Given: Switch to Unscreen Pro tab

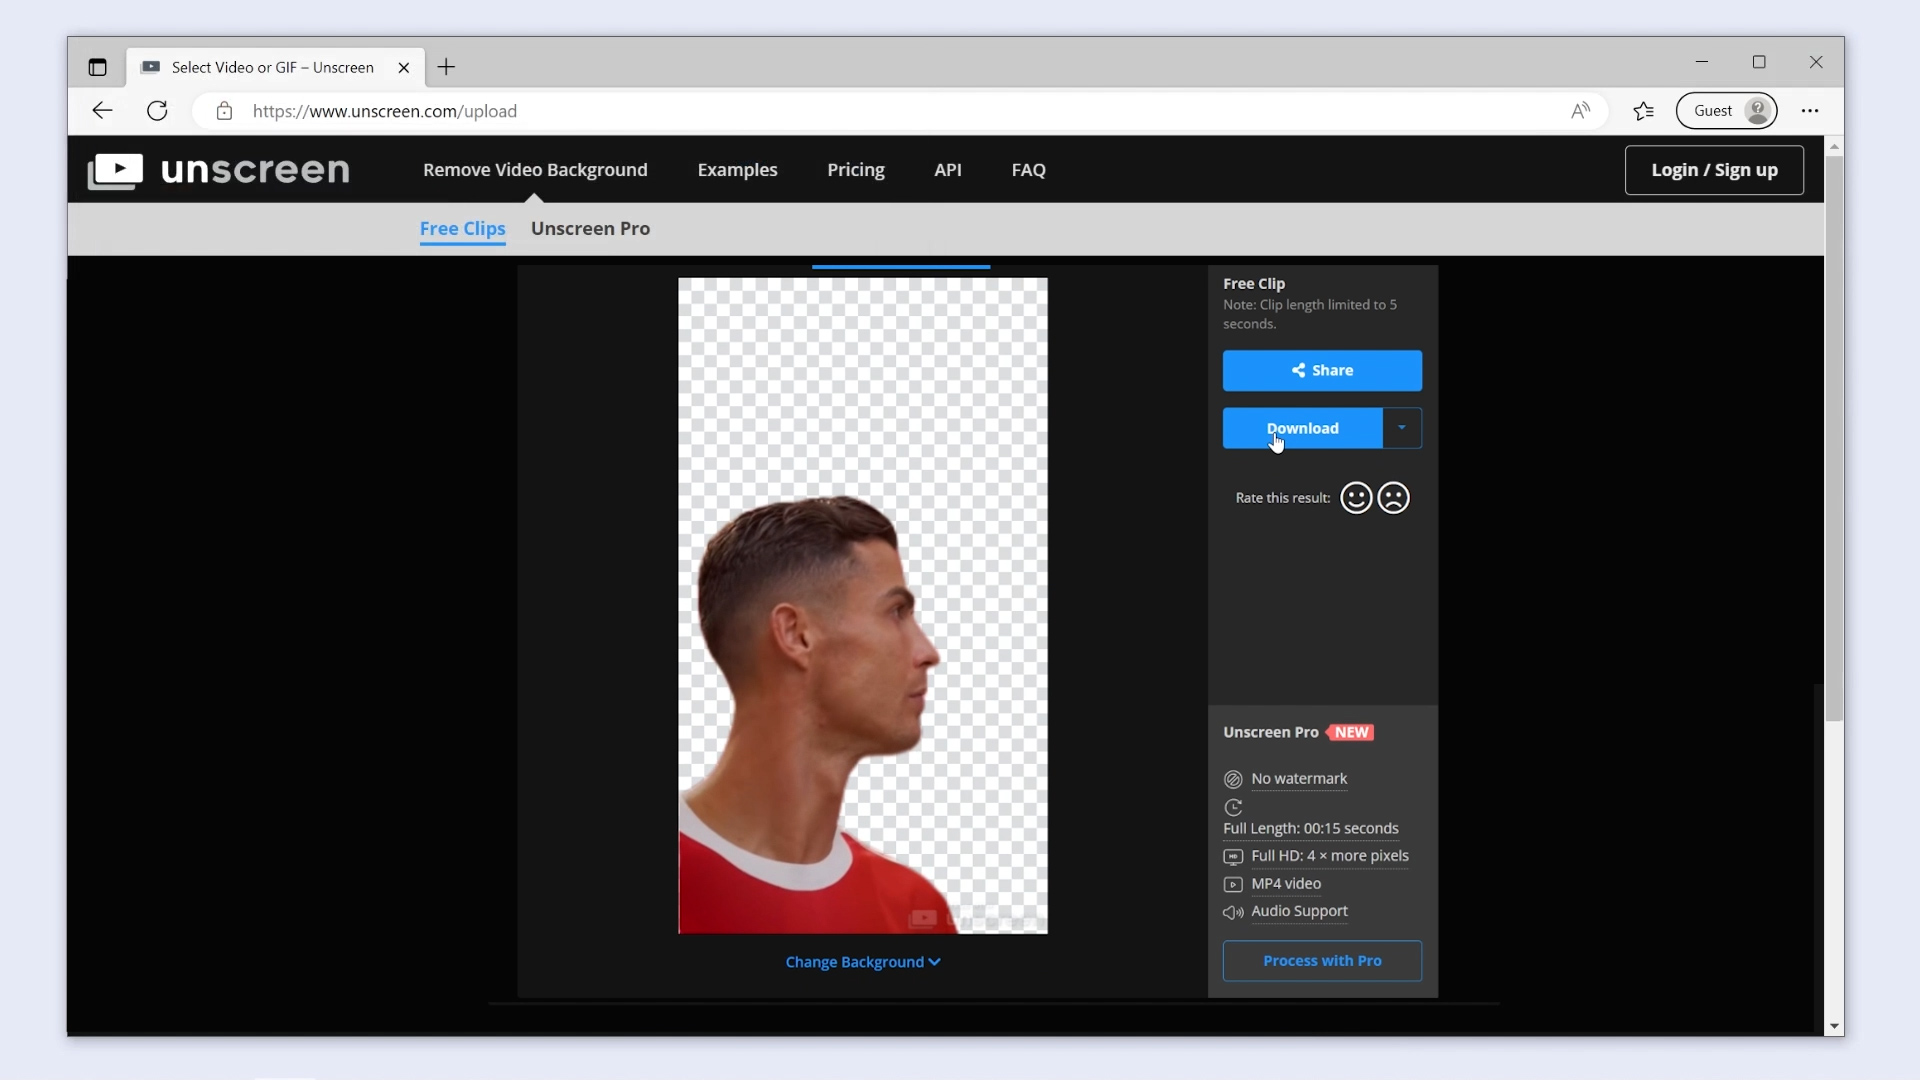Looking at the screenshot, I should pyautogui.click(x=590, y=229).
